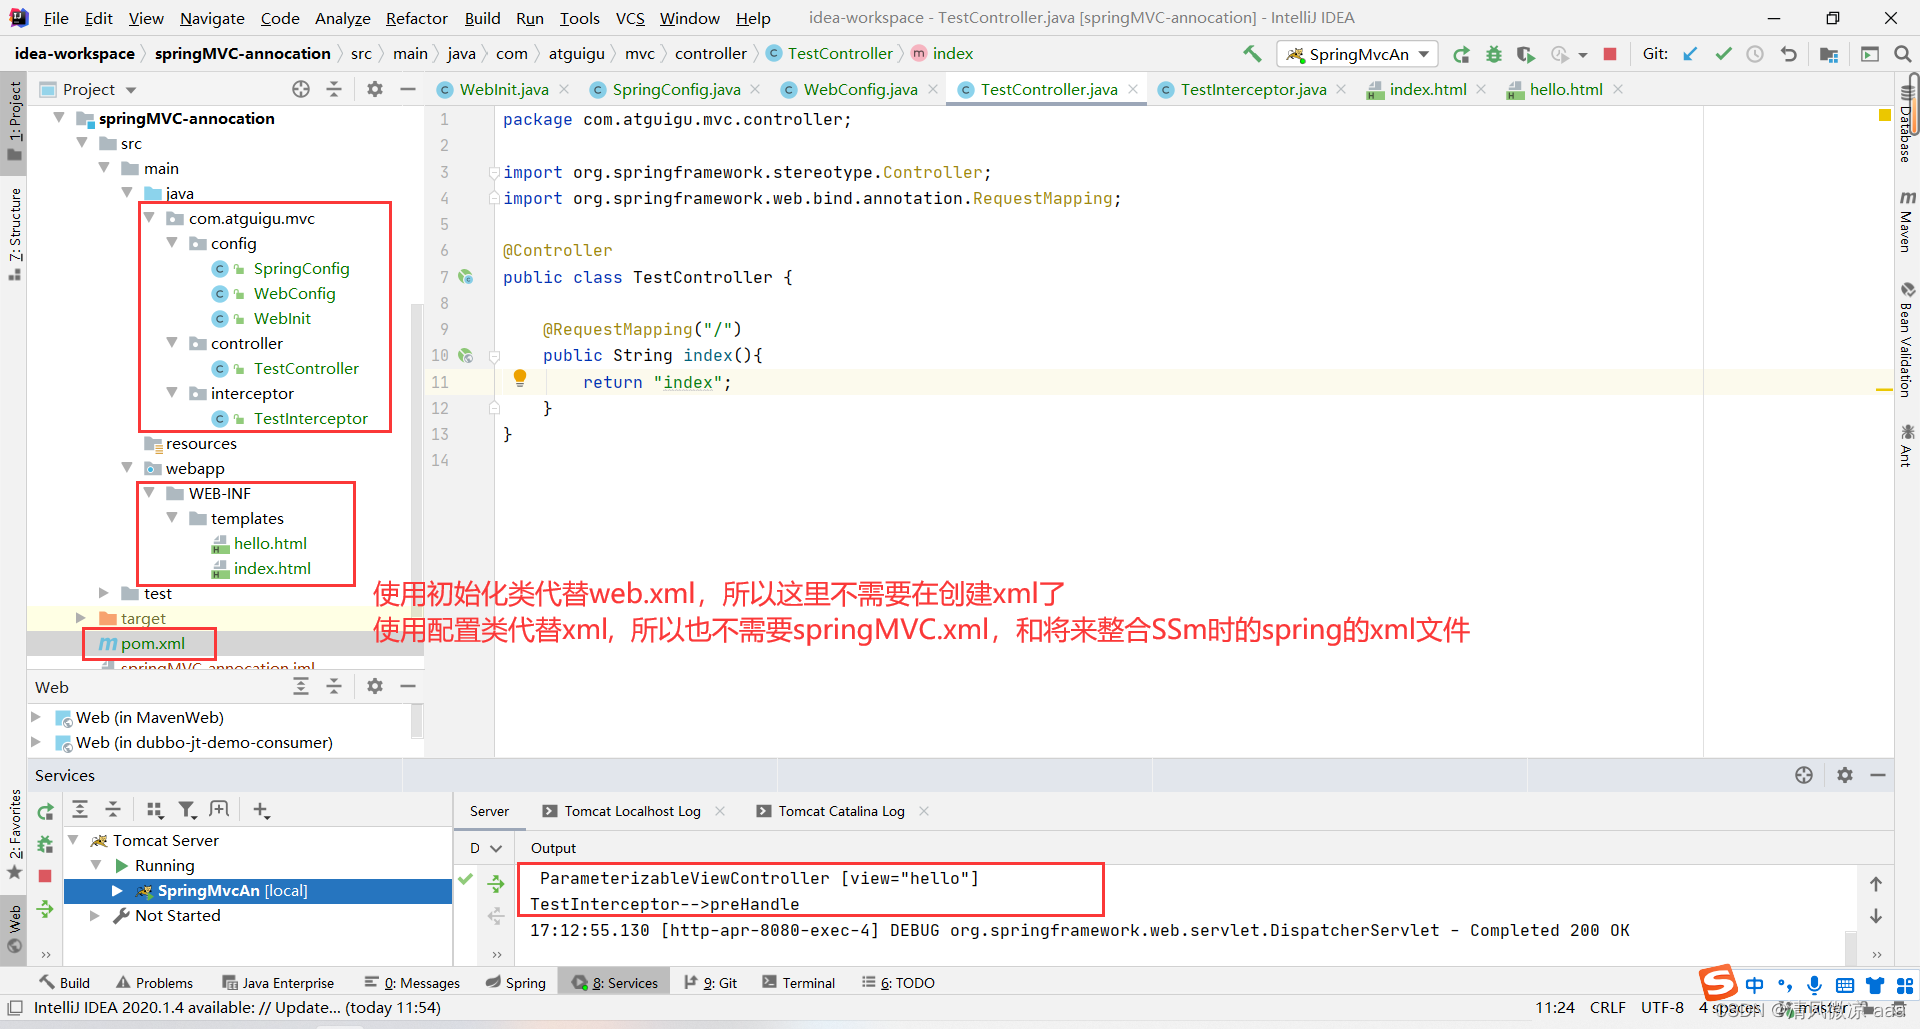Close the hello.html editor tab
The image size is (1920, 1029).
pyautogui.click(x=1618, y=89)
